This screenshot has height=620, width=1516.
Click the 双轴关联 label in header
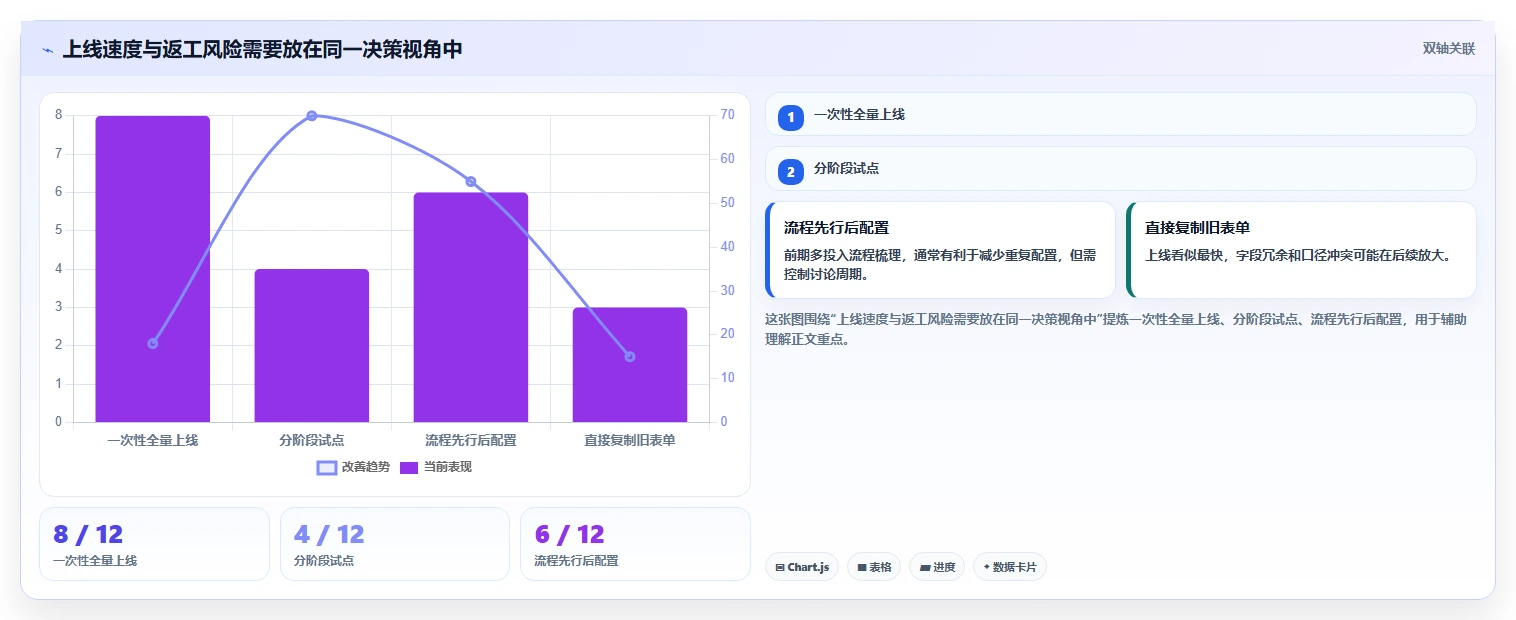(1449, 48)
